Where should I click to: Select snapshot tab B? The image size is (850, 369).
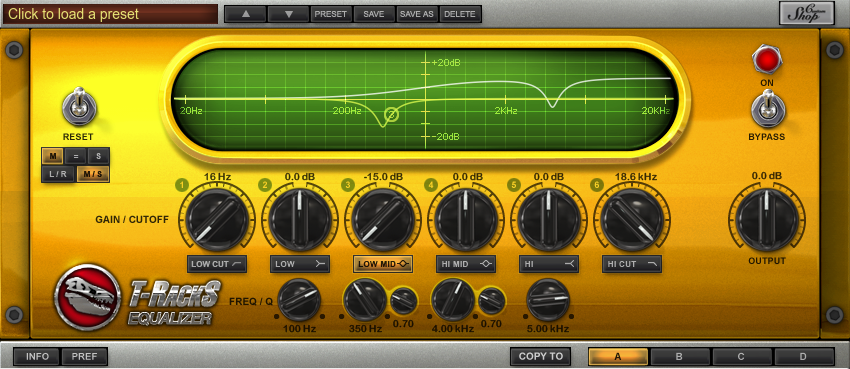pos(680,357)
